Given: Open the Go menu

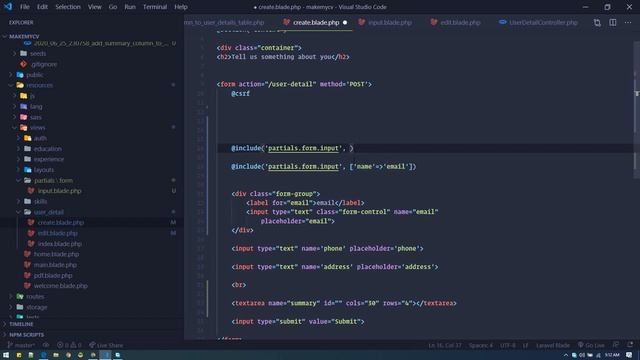Looking at the screenshot, I should click(113, 7).
